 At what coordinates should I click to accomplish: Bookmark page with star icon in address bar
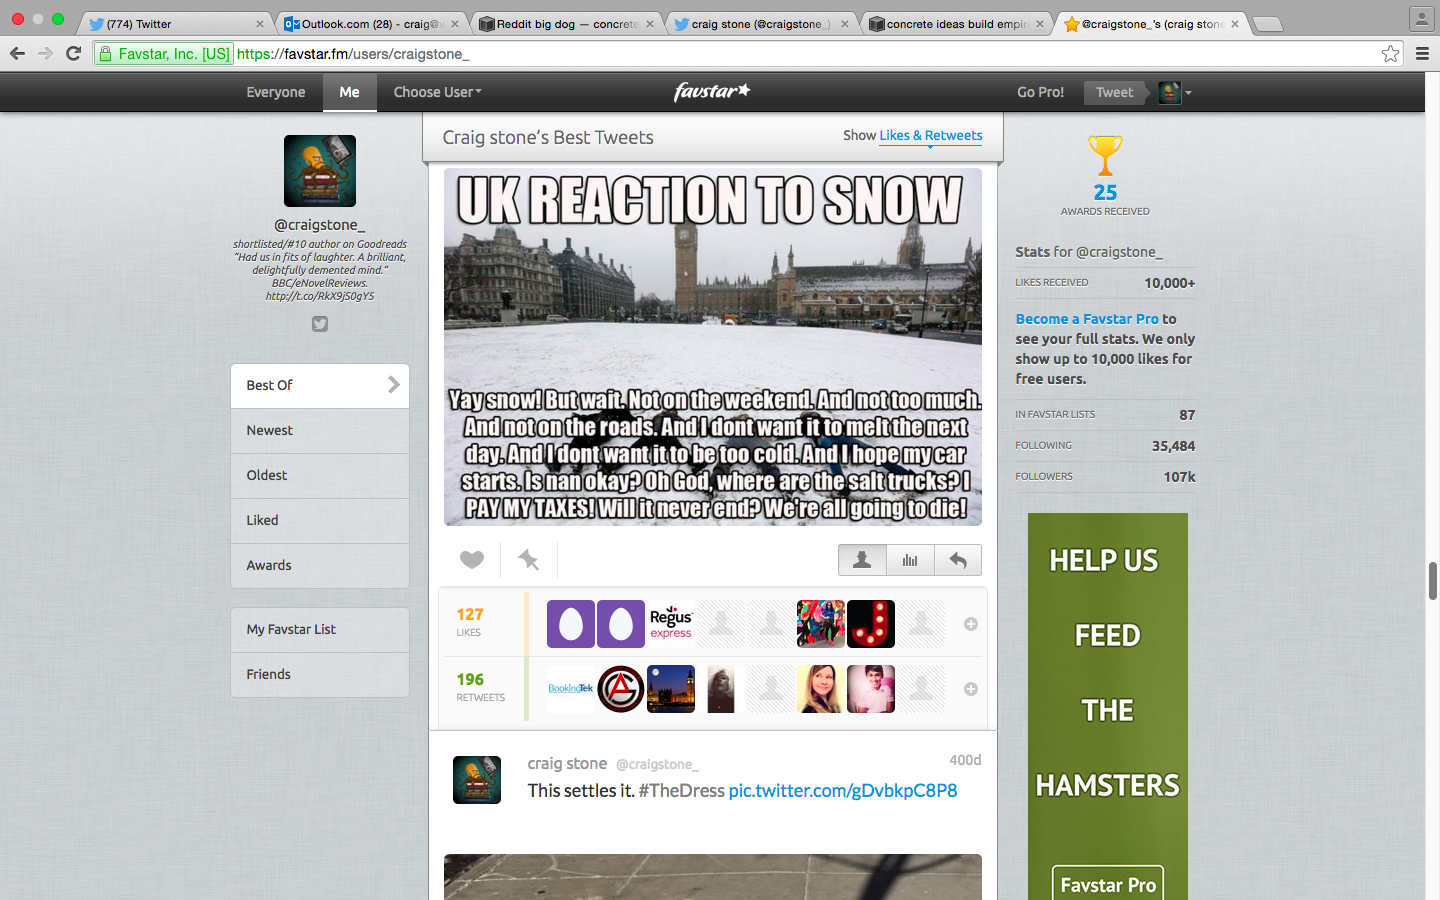pyautogui.click(x=1390, y=53)
